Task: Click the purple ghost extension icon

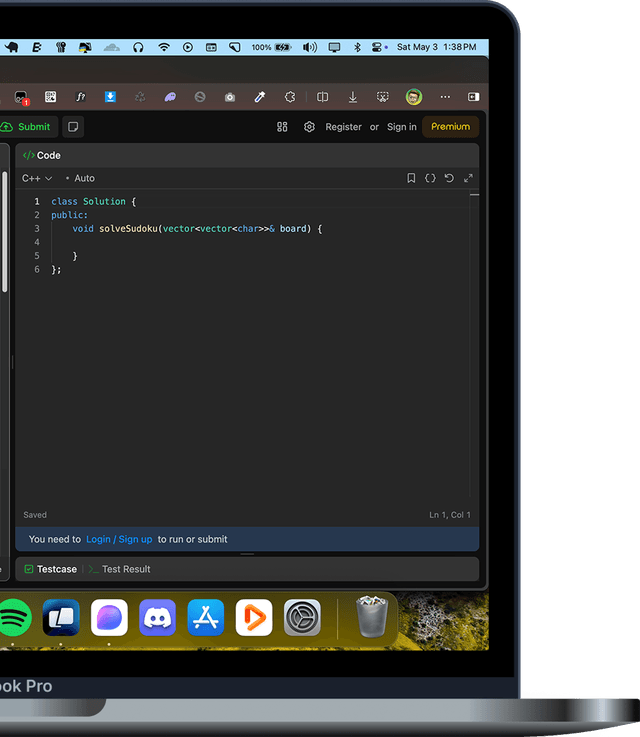Action: [170, 97]
